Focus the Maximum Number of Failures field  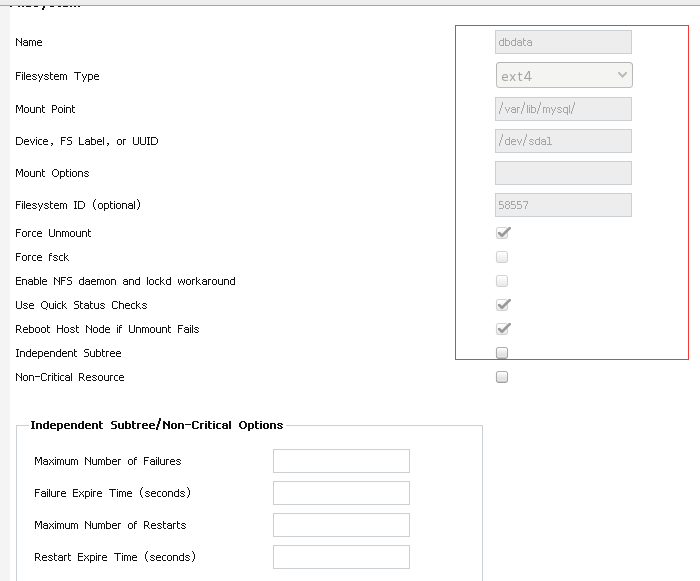pyautogui.click(x=341, y=461)
